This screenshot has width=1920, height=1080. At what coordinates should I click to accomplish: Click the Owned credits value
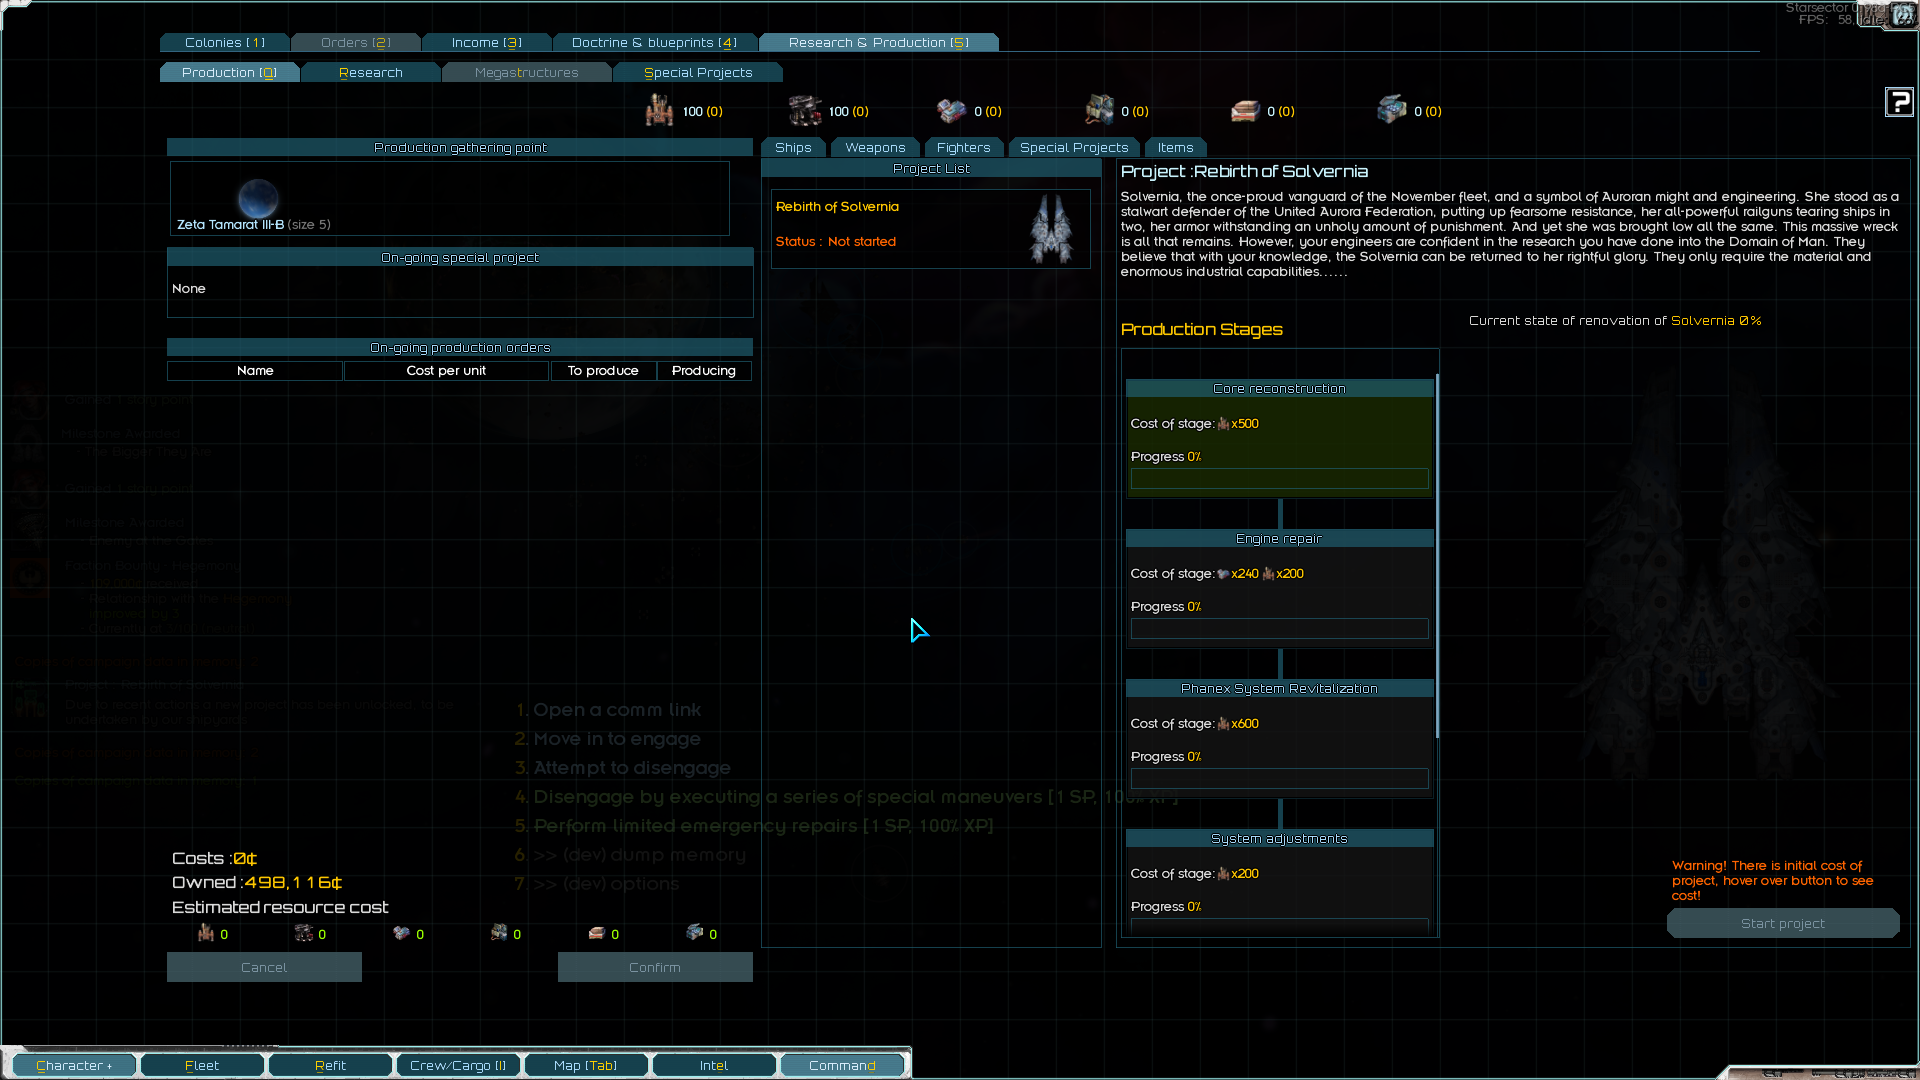293,883
